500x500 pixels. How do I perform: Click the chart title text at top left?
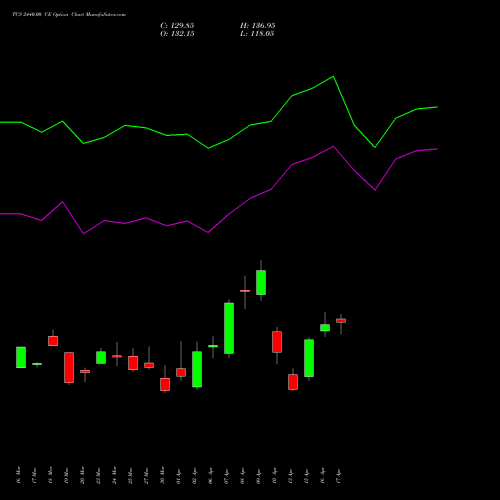tap(69, 15)
